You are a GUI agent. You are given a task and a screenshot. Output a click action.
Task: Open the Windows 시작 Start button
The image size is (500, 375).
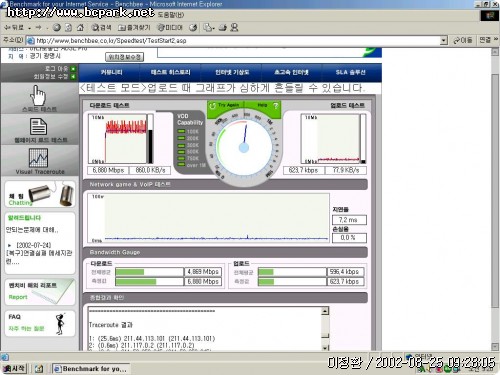tap(14, 368)
